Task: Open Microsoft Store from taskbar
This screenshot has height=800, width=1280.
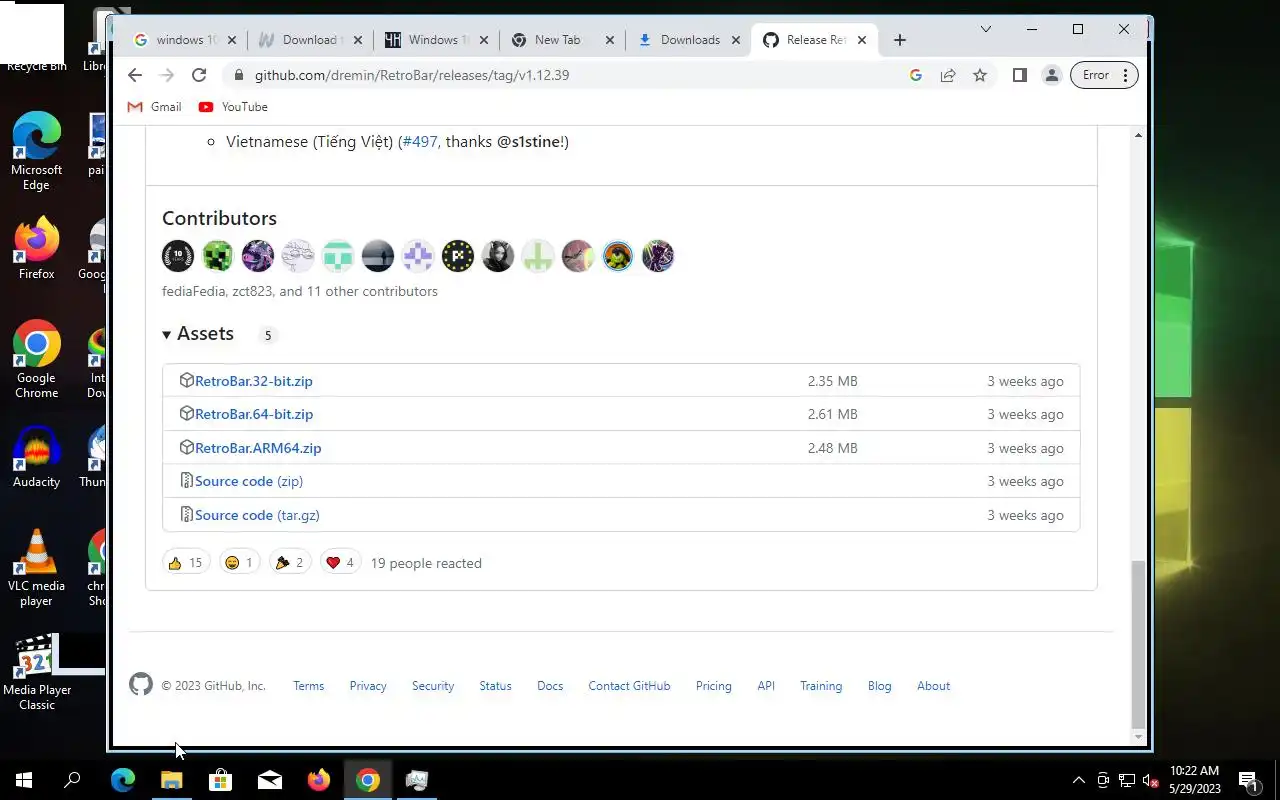Action: click(x=220, y=780)
